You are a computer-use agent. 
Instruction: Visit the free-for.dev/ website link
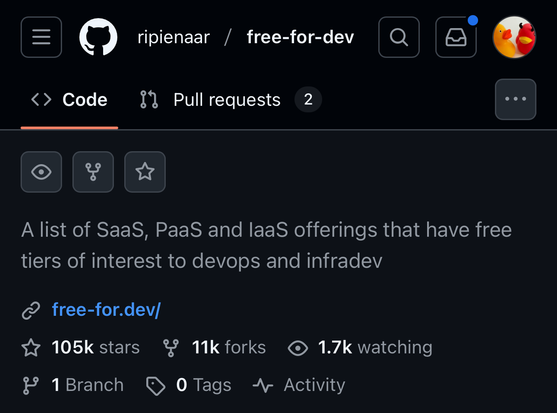click(x=106, y=310)
